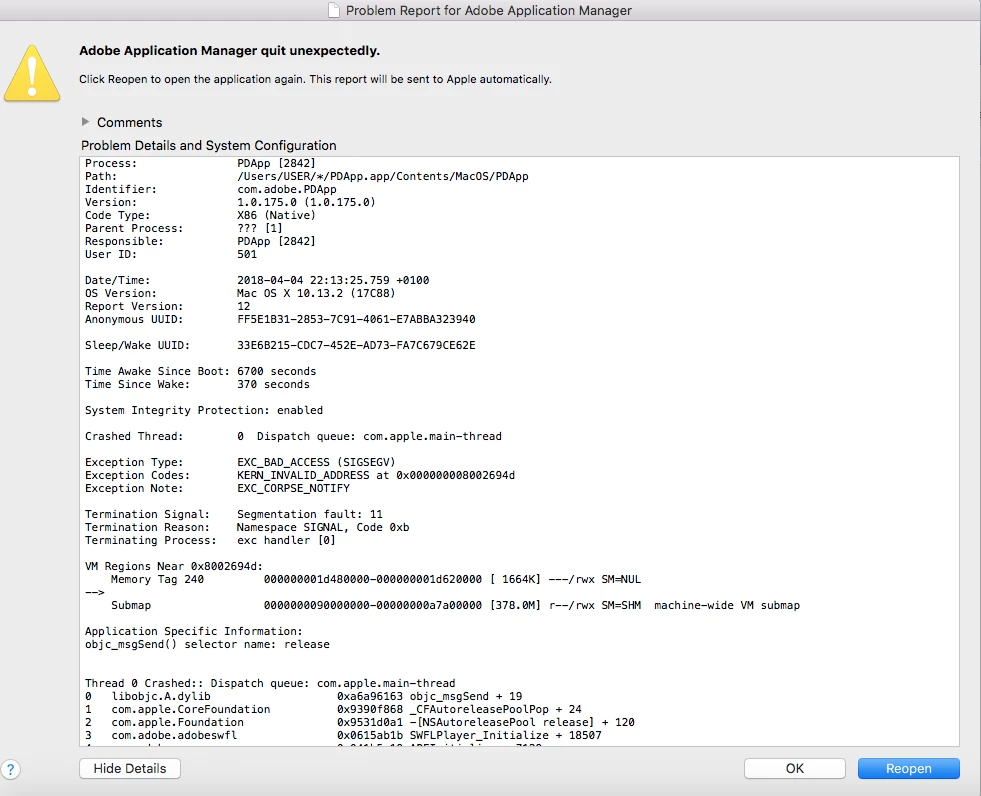Click KERN_INVALID_ADDRESS exception codes line
The height and width of the screenshot is (796, 981).
[375, 475]
